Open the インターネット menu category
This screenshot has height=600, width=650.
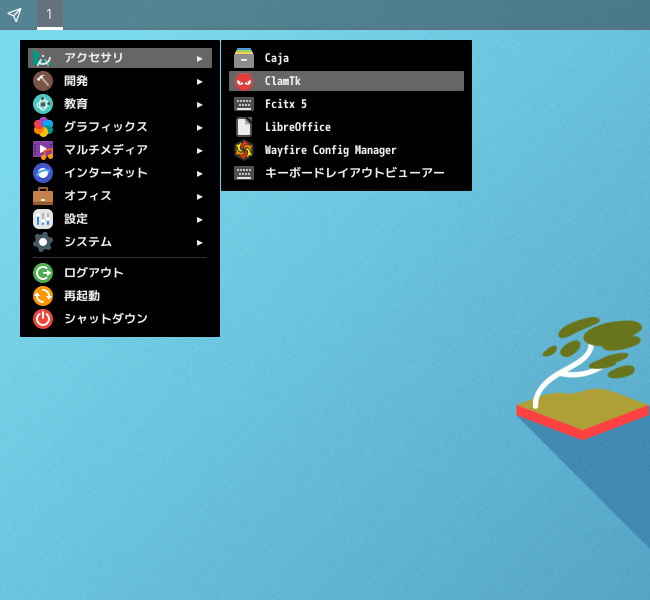[x=105, y=173]
